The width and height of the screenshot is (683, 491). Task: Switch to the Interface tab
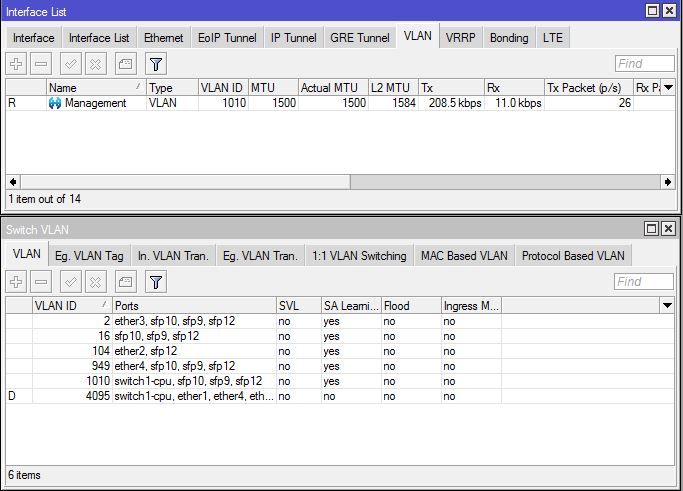tap(34, 38)
